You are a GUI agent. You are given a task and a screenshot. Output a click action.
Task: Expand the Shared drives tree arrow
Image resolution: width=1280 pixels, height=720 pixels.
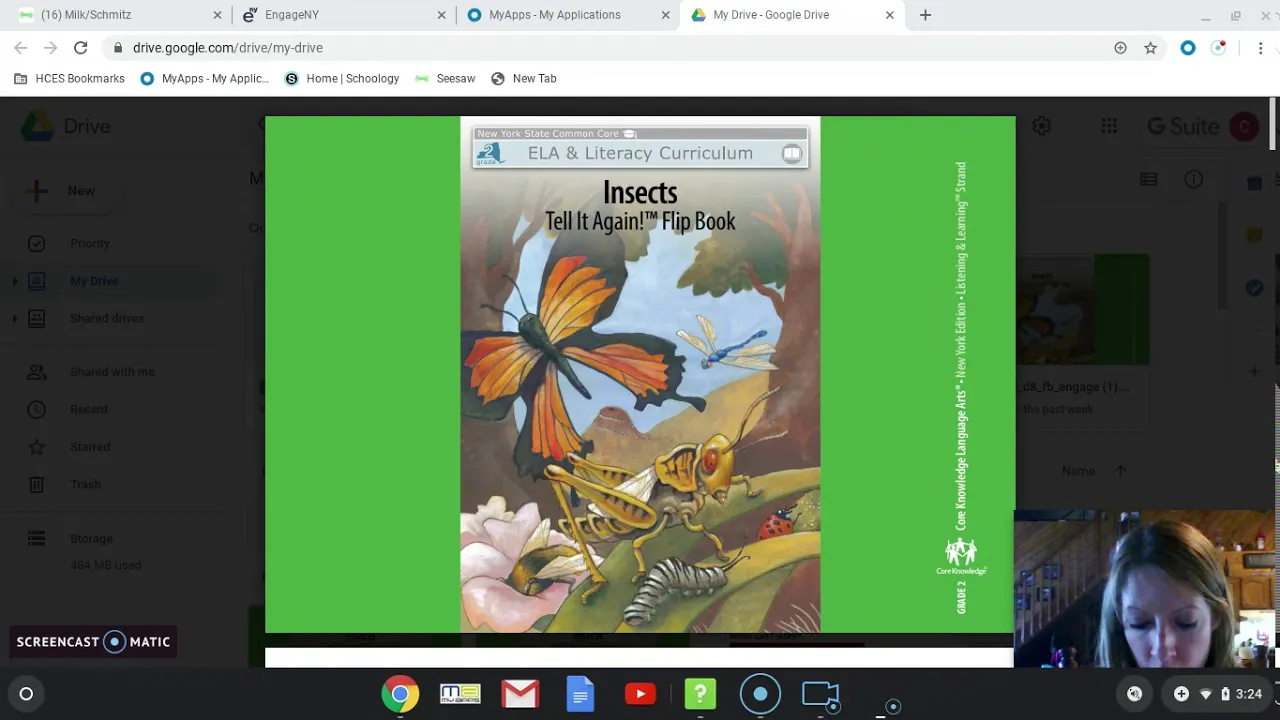pyautogui.click(x=14, y=318)
